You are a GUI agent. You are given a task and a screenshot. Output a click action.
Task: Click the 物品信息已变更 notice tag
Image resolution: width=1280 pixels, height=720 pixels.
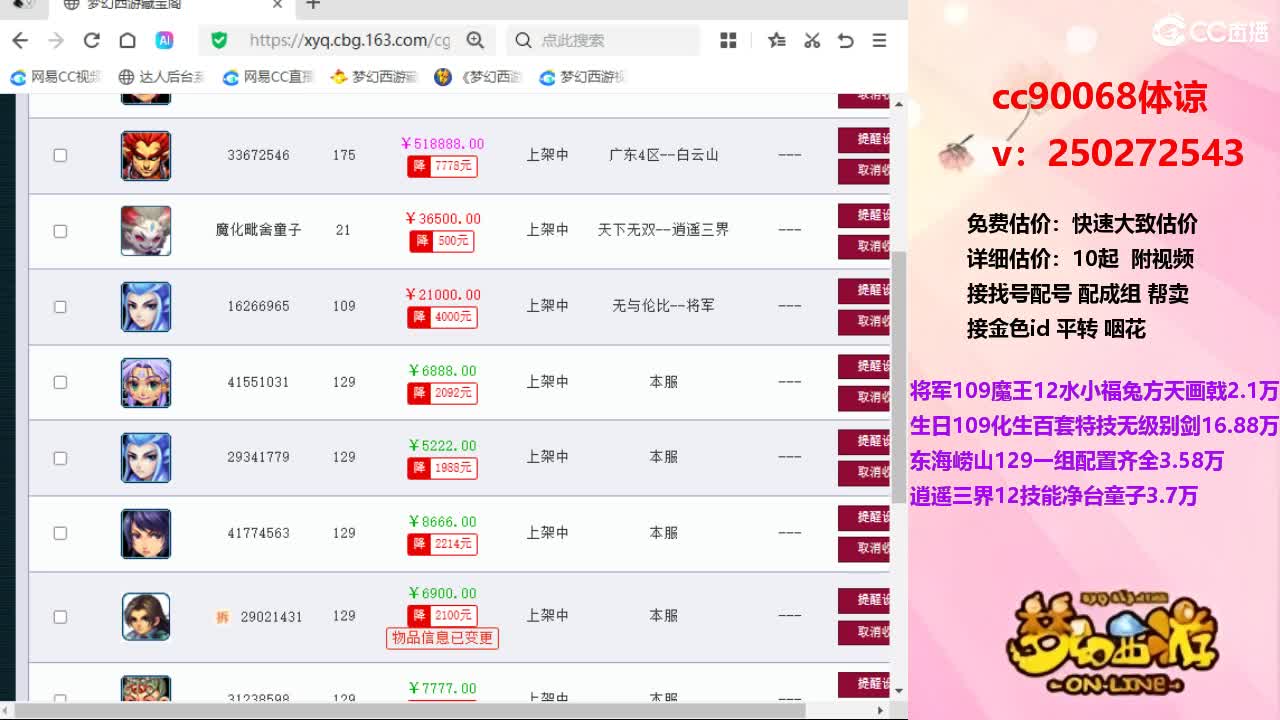pyautogui.click(x=442, y=638)
